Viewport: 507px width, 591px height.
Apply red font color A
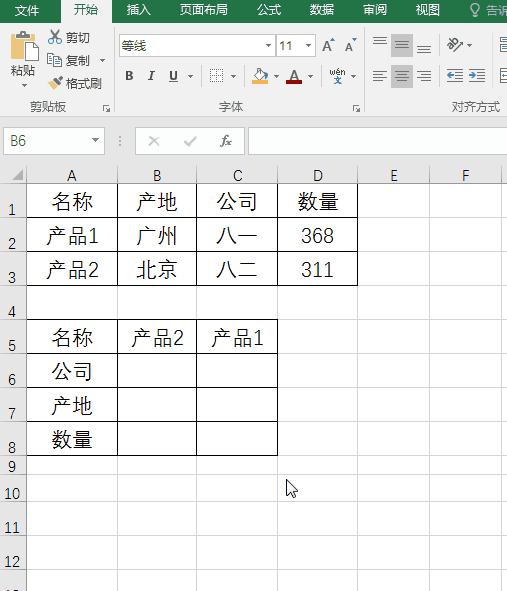(294, 76)
